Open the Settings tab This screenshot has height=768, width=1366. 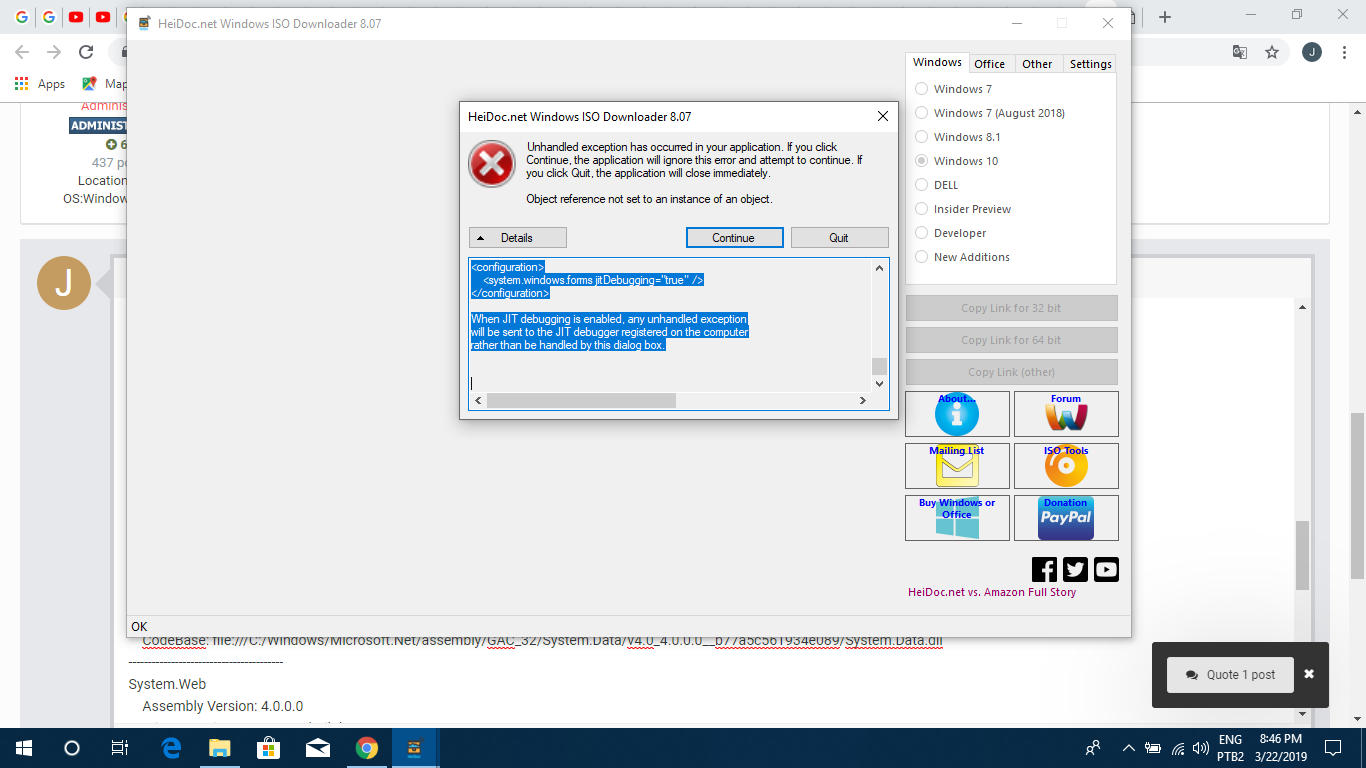(1090, 64)
